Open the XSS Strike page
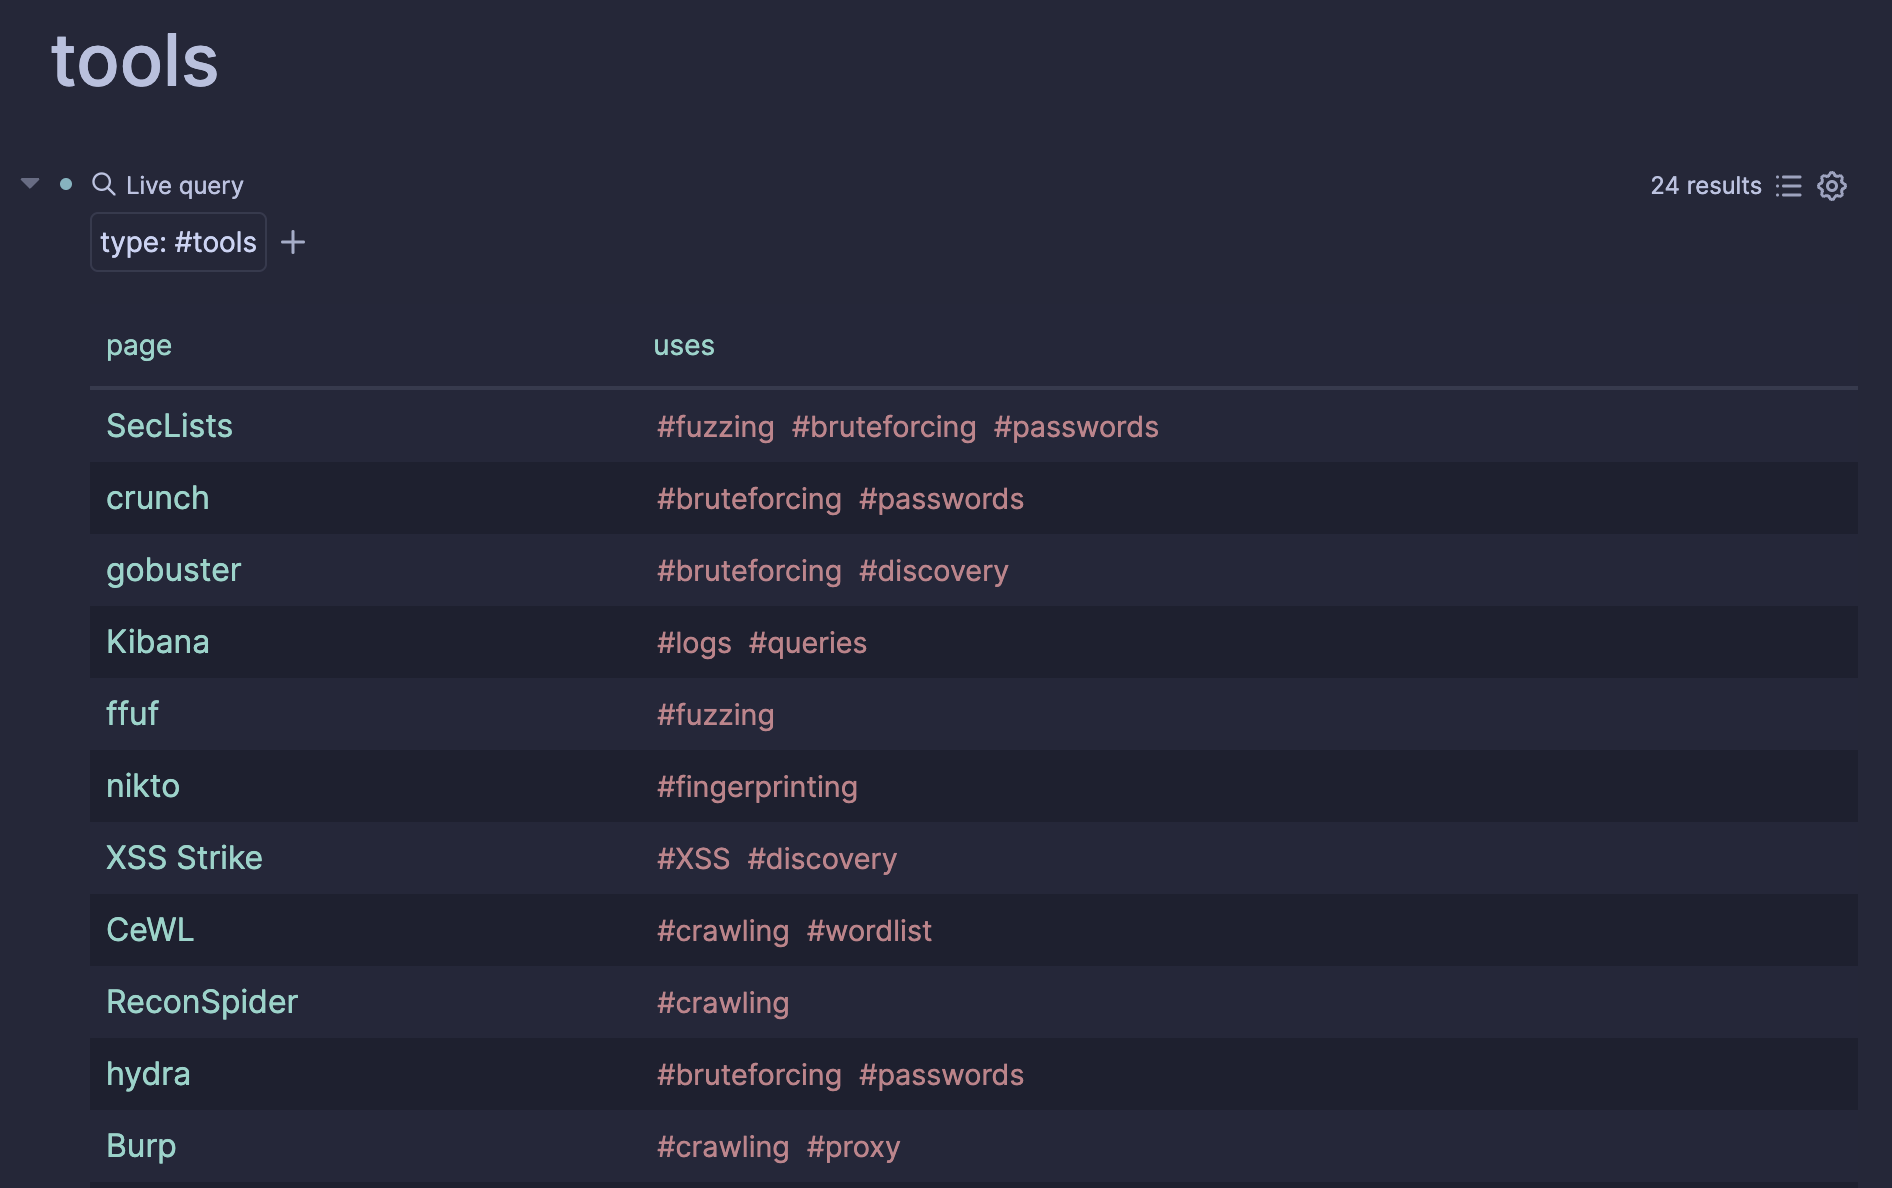 (x=184, y=858)
